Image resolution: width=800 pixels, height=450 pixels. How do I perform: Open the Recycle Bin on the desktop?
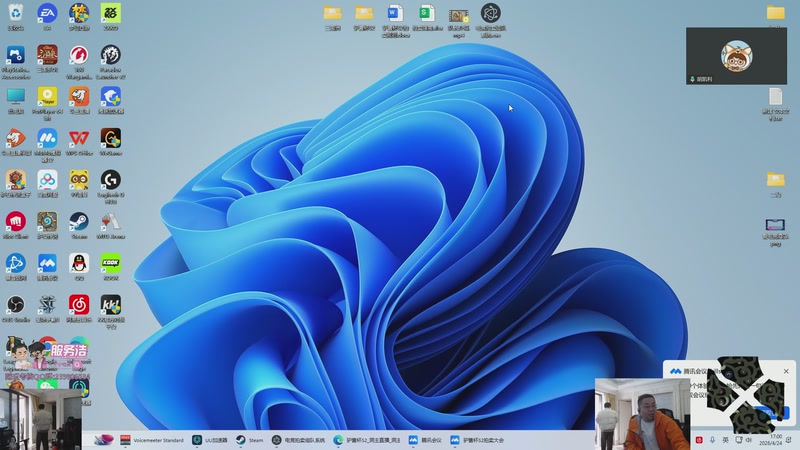pyautogui.click(x=16, y=14)
